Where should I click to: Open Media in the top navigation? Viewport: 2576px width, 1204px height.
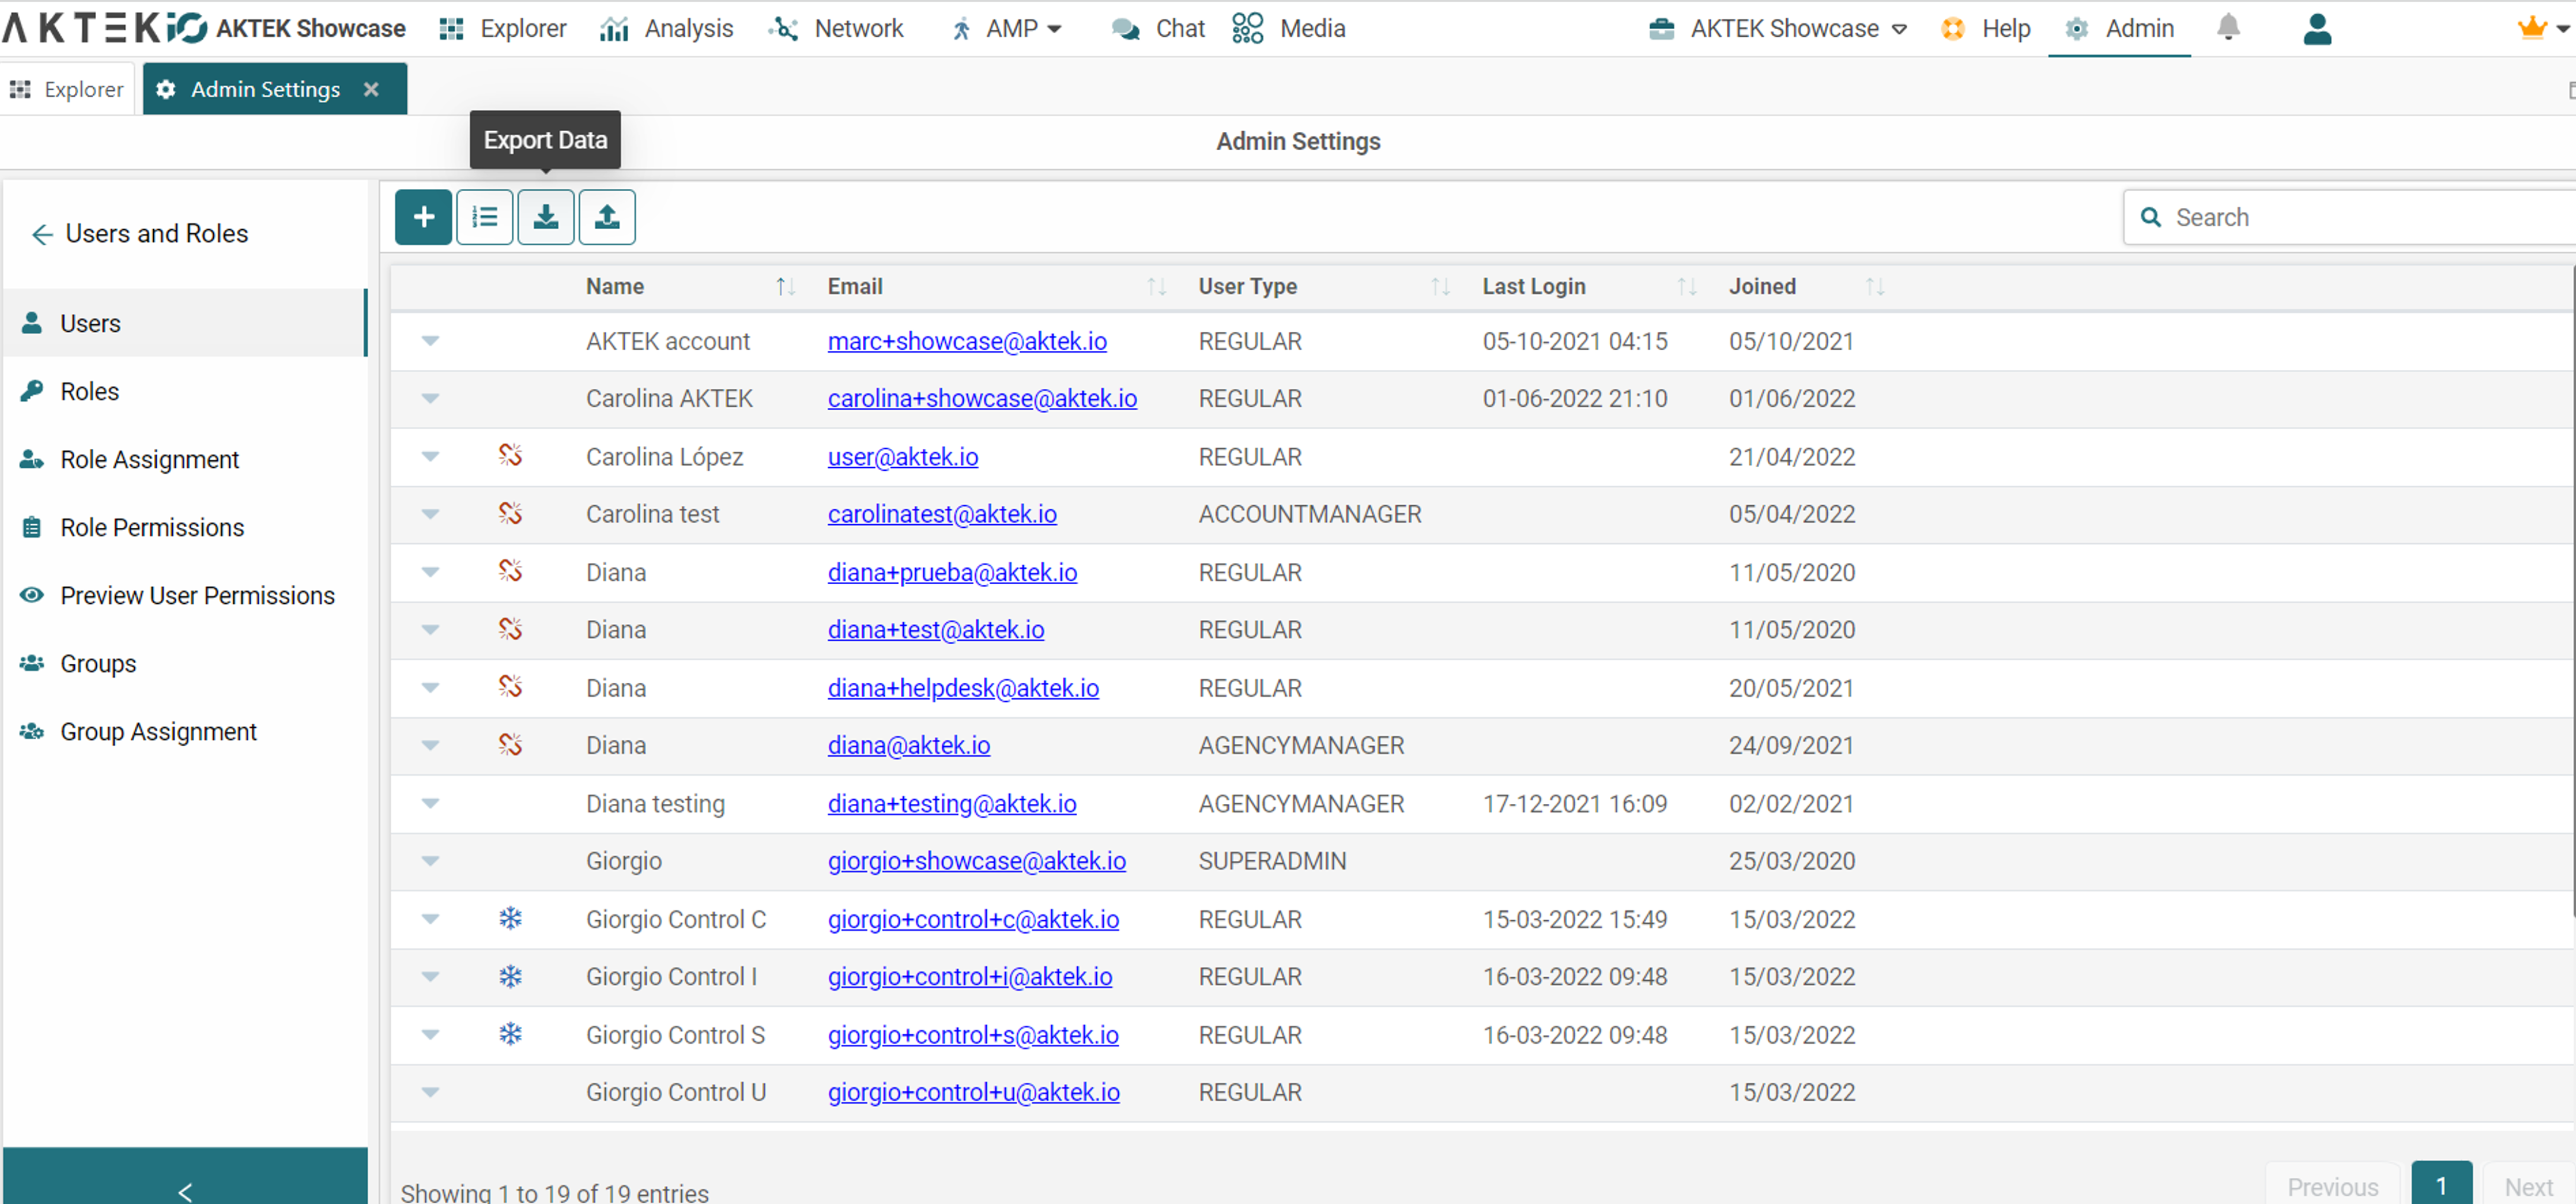click(1289, 28)
